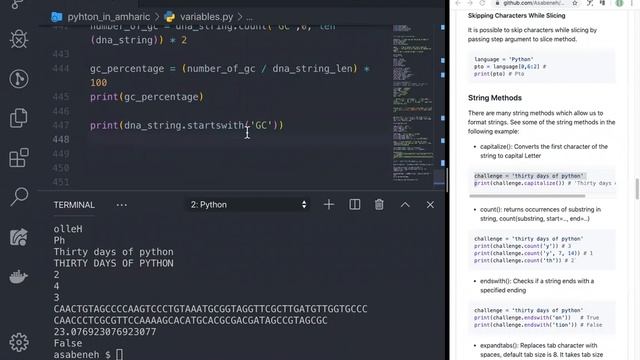Screen dimensions: 640x360
Task: Click 'Skipping Characters While Slicing' heading
Action: [516, 16]
